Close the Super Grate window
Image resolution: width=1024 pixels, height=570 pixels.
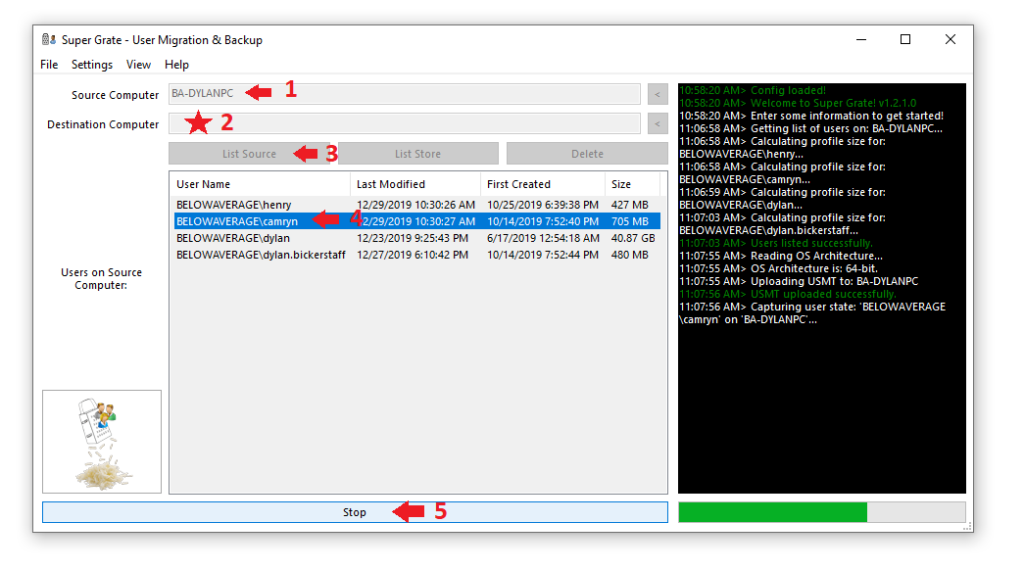[950, 40]
